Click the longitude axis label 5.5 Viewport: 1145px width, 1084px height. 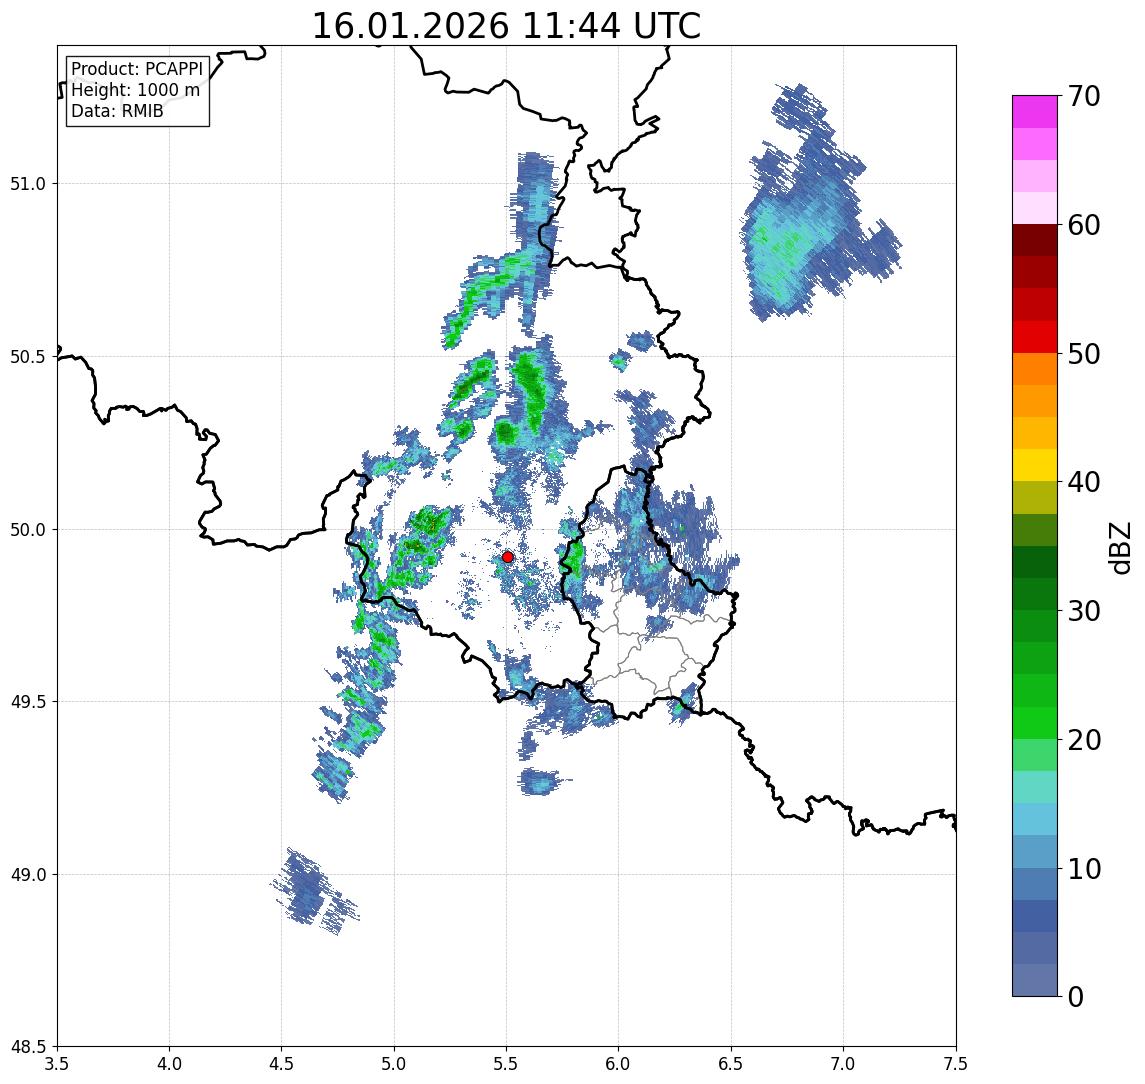pos(506,1064)
